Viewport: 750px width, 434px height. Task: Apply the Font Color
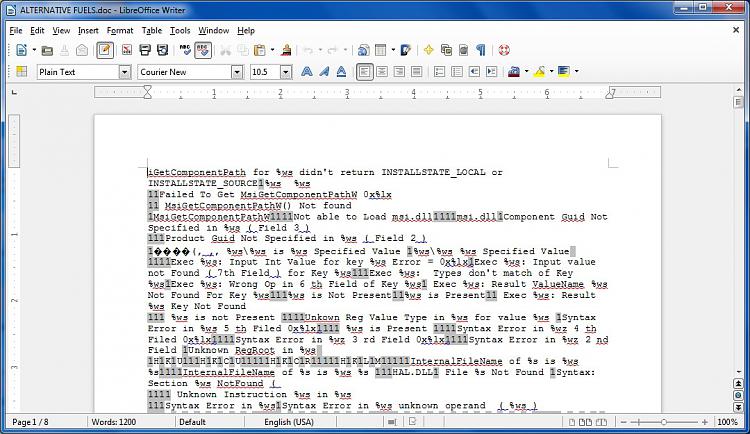point(514,72)
